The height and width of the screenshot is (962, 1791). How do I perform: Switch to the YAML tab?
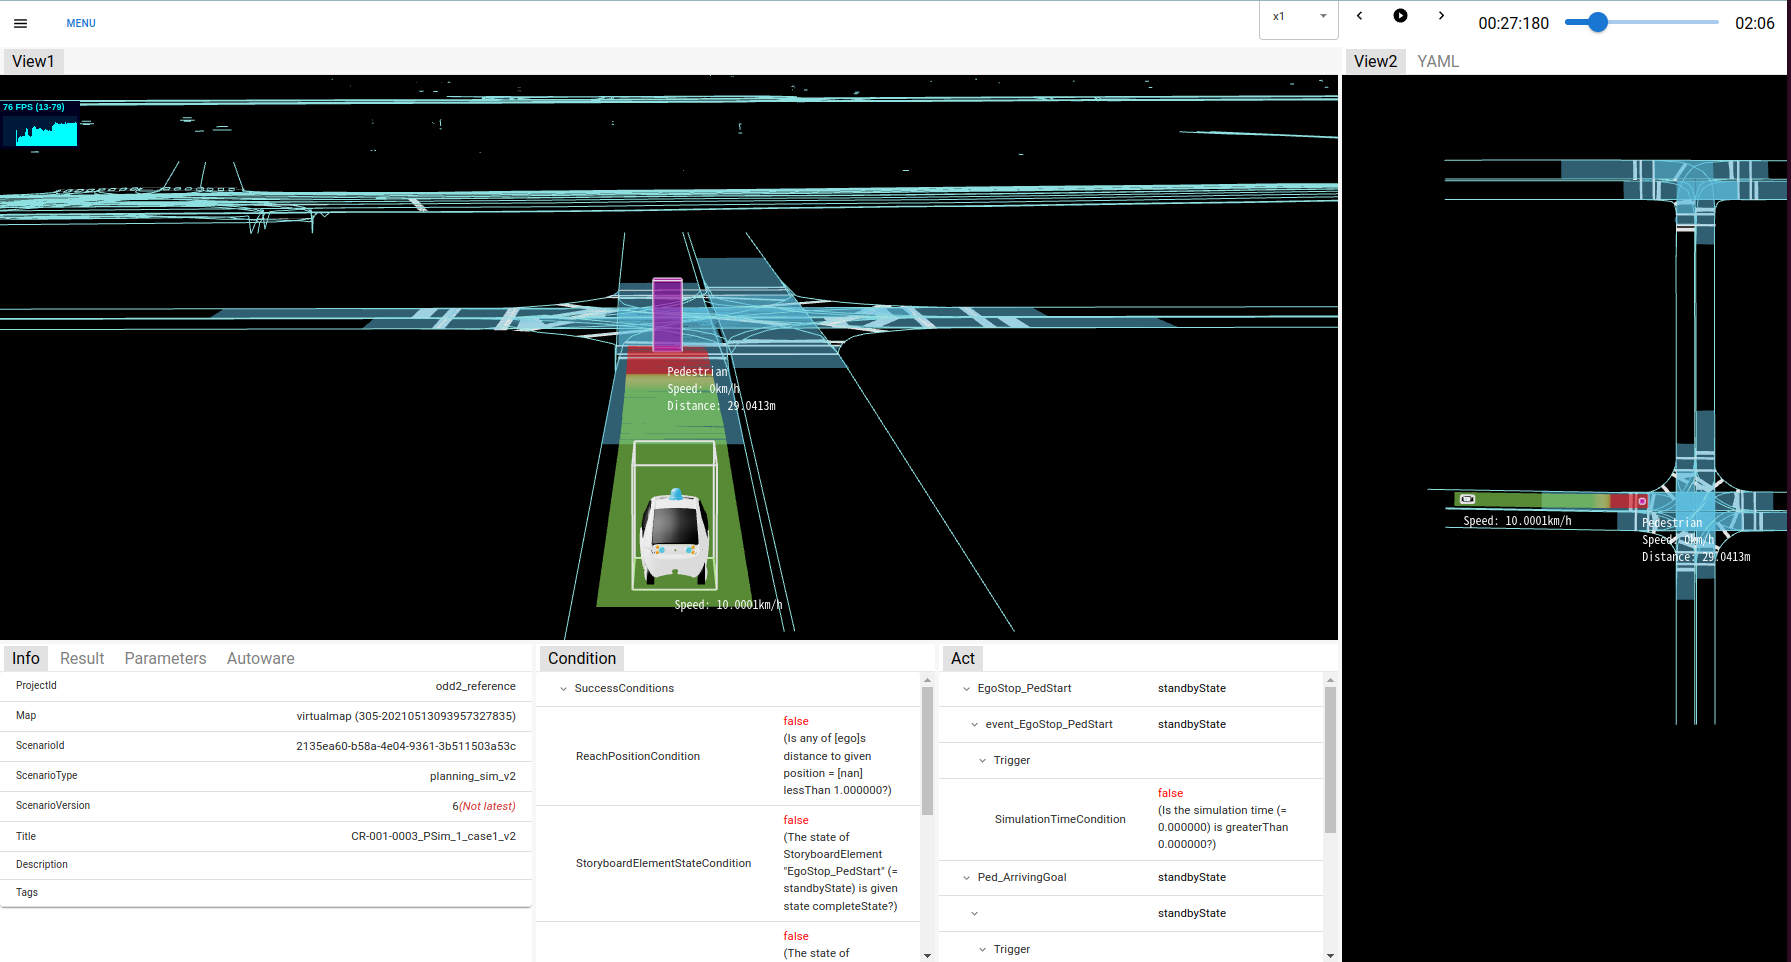pos(1438,61)
